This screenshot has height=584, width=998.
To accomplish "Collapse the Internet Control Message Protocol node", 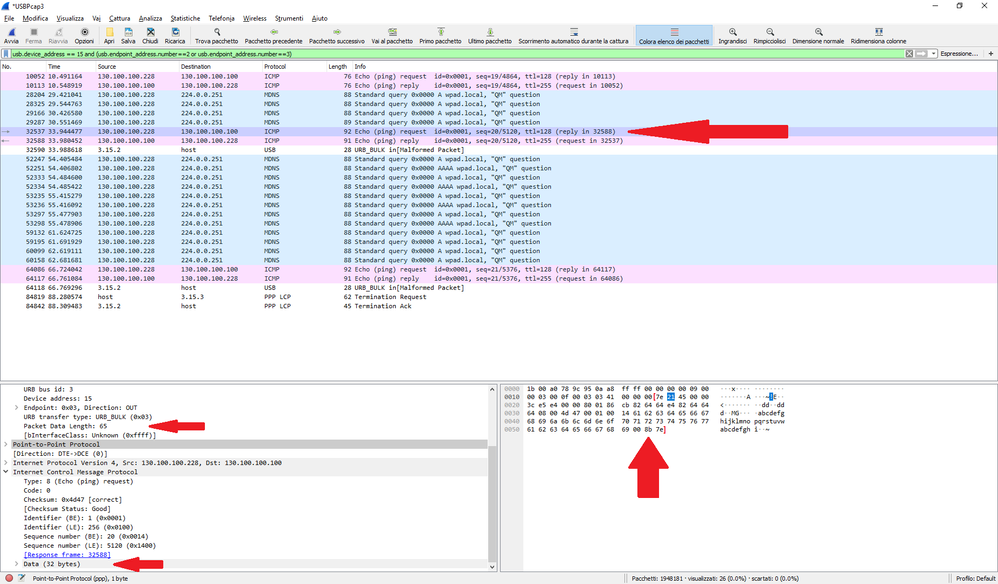I will click(x=6, y=472).
